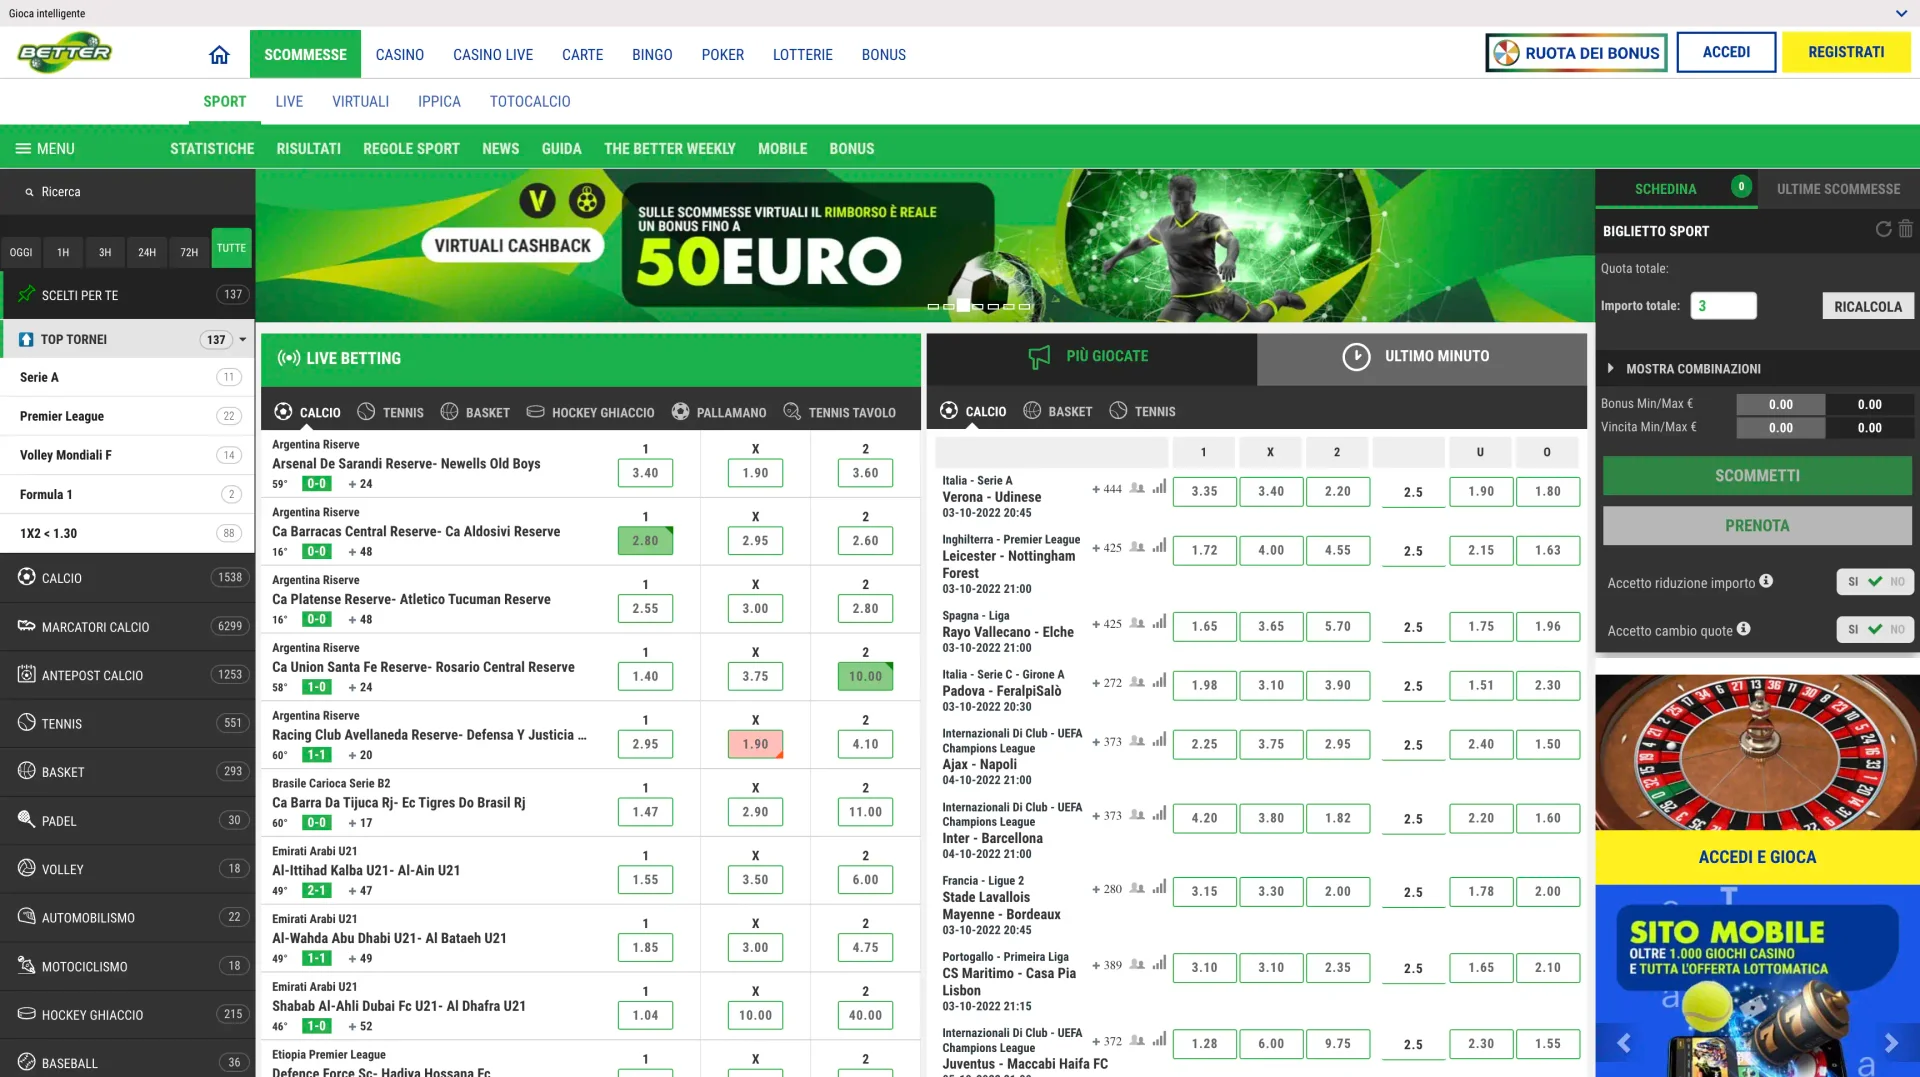Expand +24 markets for Arsenal De Sarandi Reserve
1920x1077 pixels.
360,484
